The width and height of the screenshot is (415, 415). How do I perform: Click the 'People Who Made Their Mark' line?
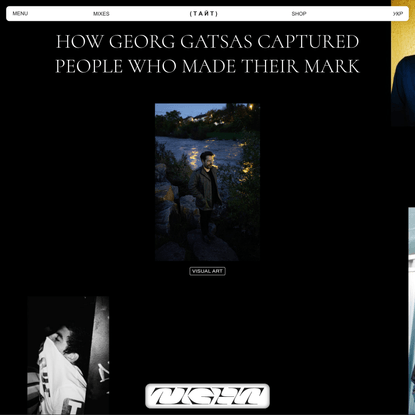[207, 66]
